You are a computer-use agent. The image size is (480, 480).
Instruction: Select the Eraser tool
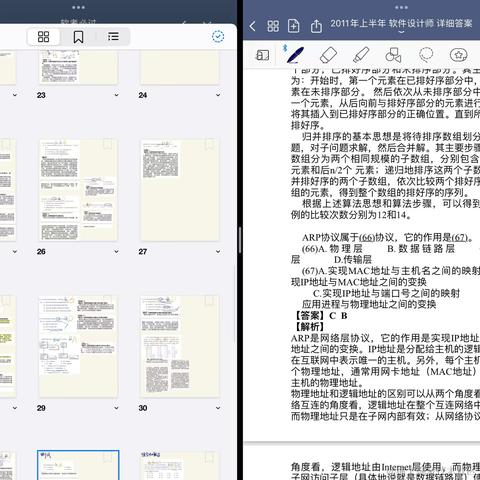point(328,55)
